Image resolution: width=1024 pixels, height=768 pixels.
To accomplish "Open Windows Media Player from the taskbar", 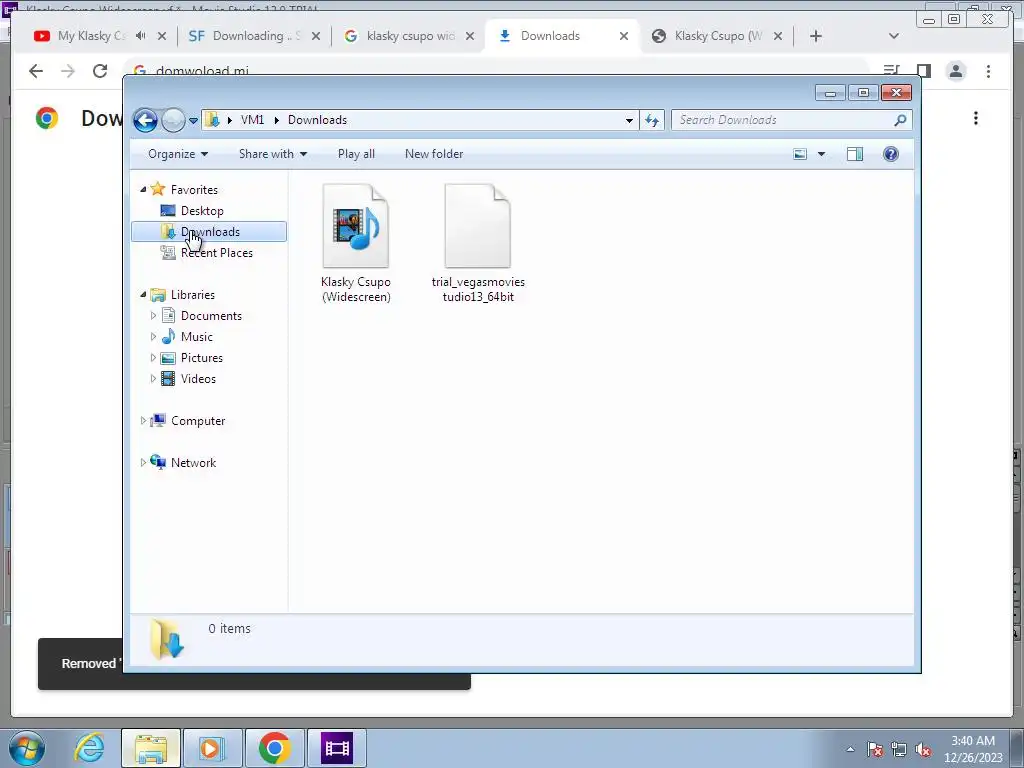I will 212,748.
